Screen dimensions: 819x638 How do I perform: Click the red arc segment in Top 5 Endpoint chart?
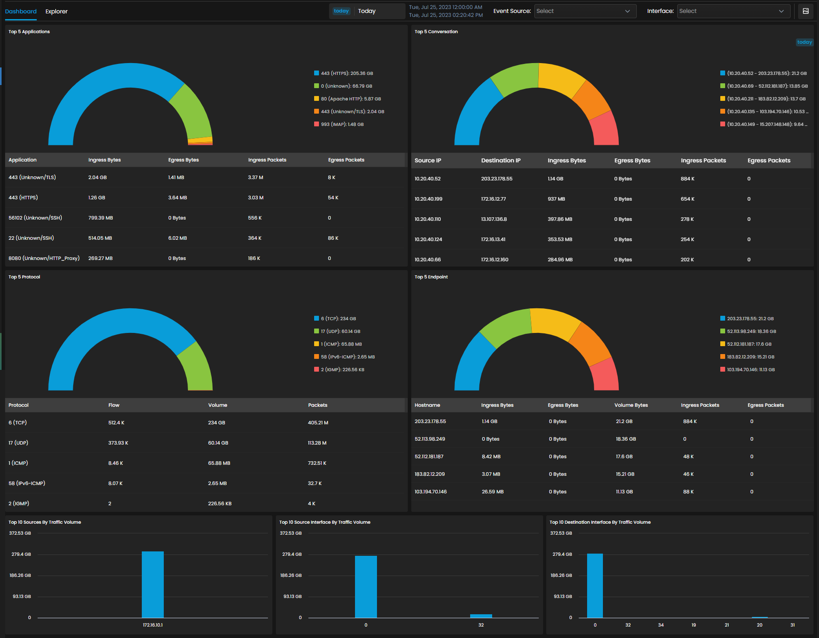[606, 375]
